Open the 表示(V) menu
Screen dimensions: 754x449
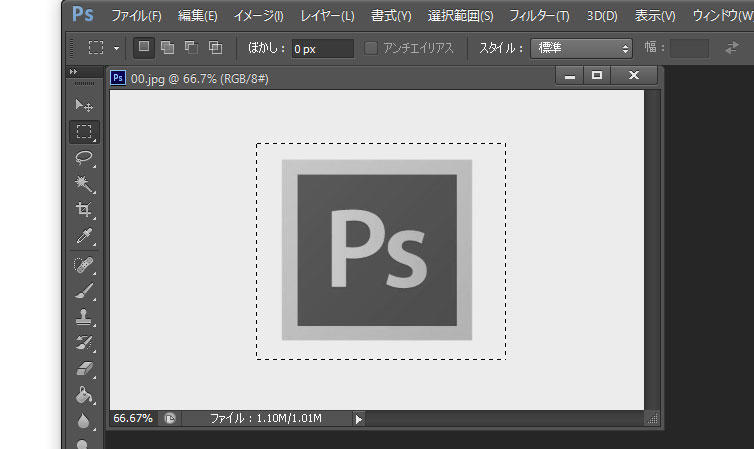tap(655, 16)
